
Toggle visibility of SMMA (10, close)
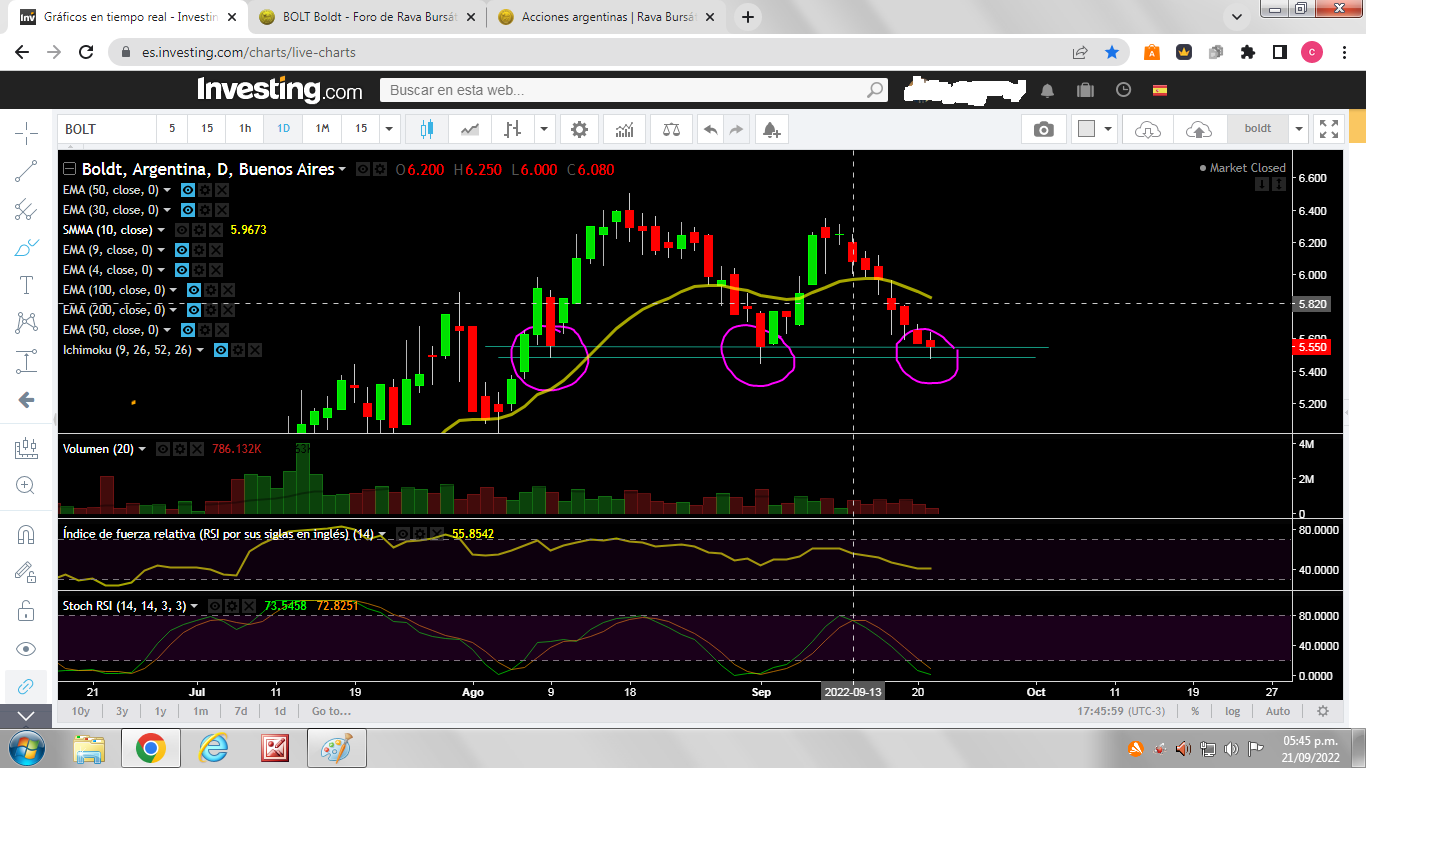coord(181,230)
